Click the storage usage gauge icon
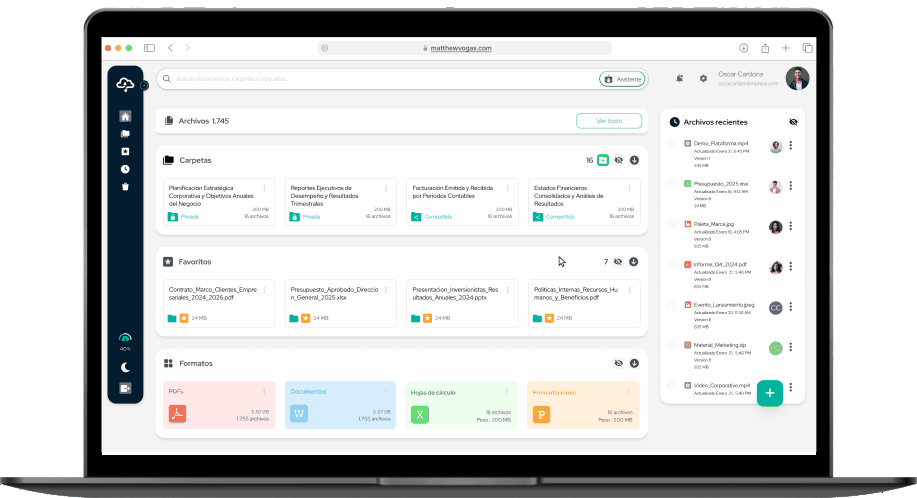The height and width of the screenshot is (498, 917). coord(125,338)
